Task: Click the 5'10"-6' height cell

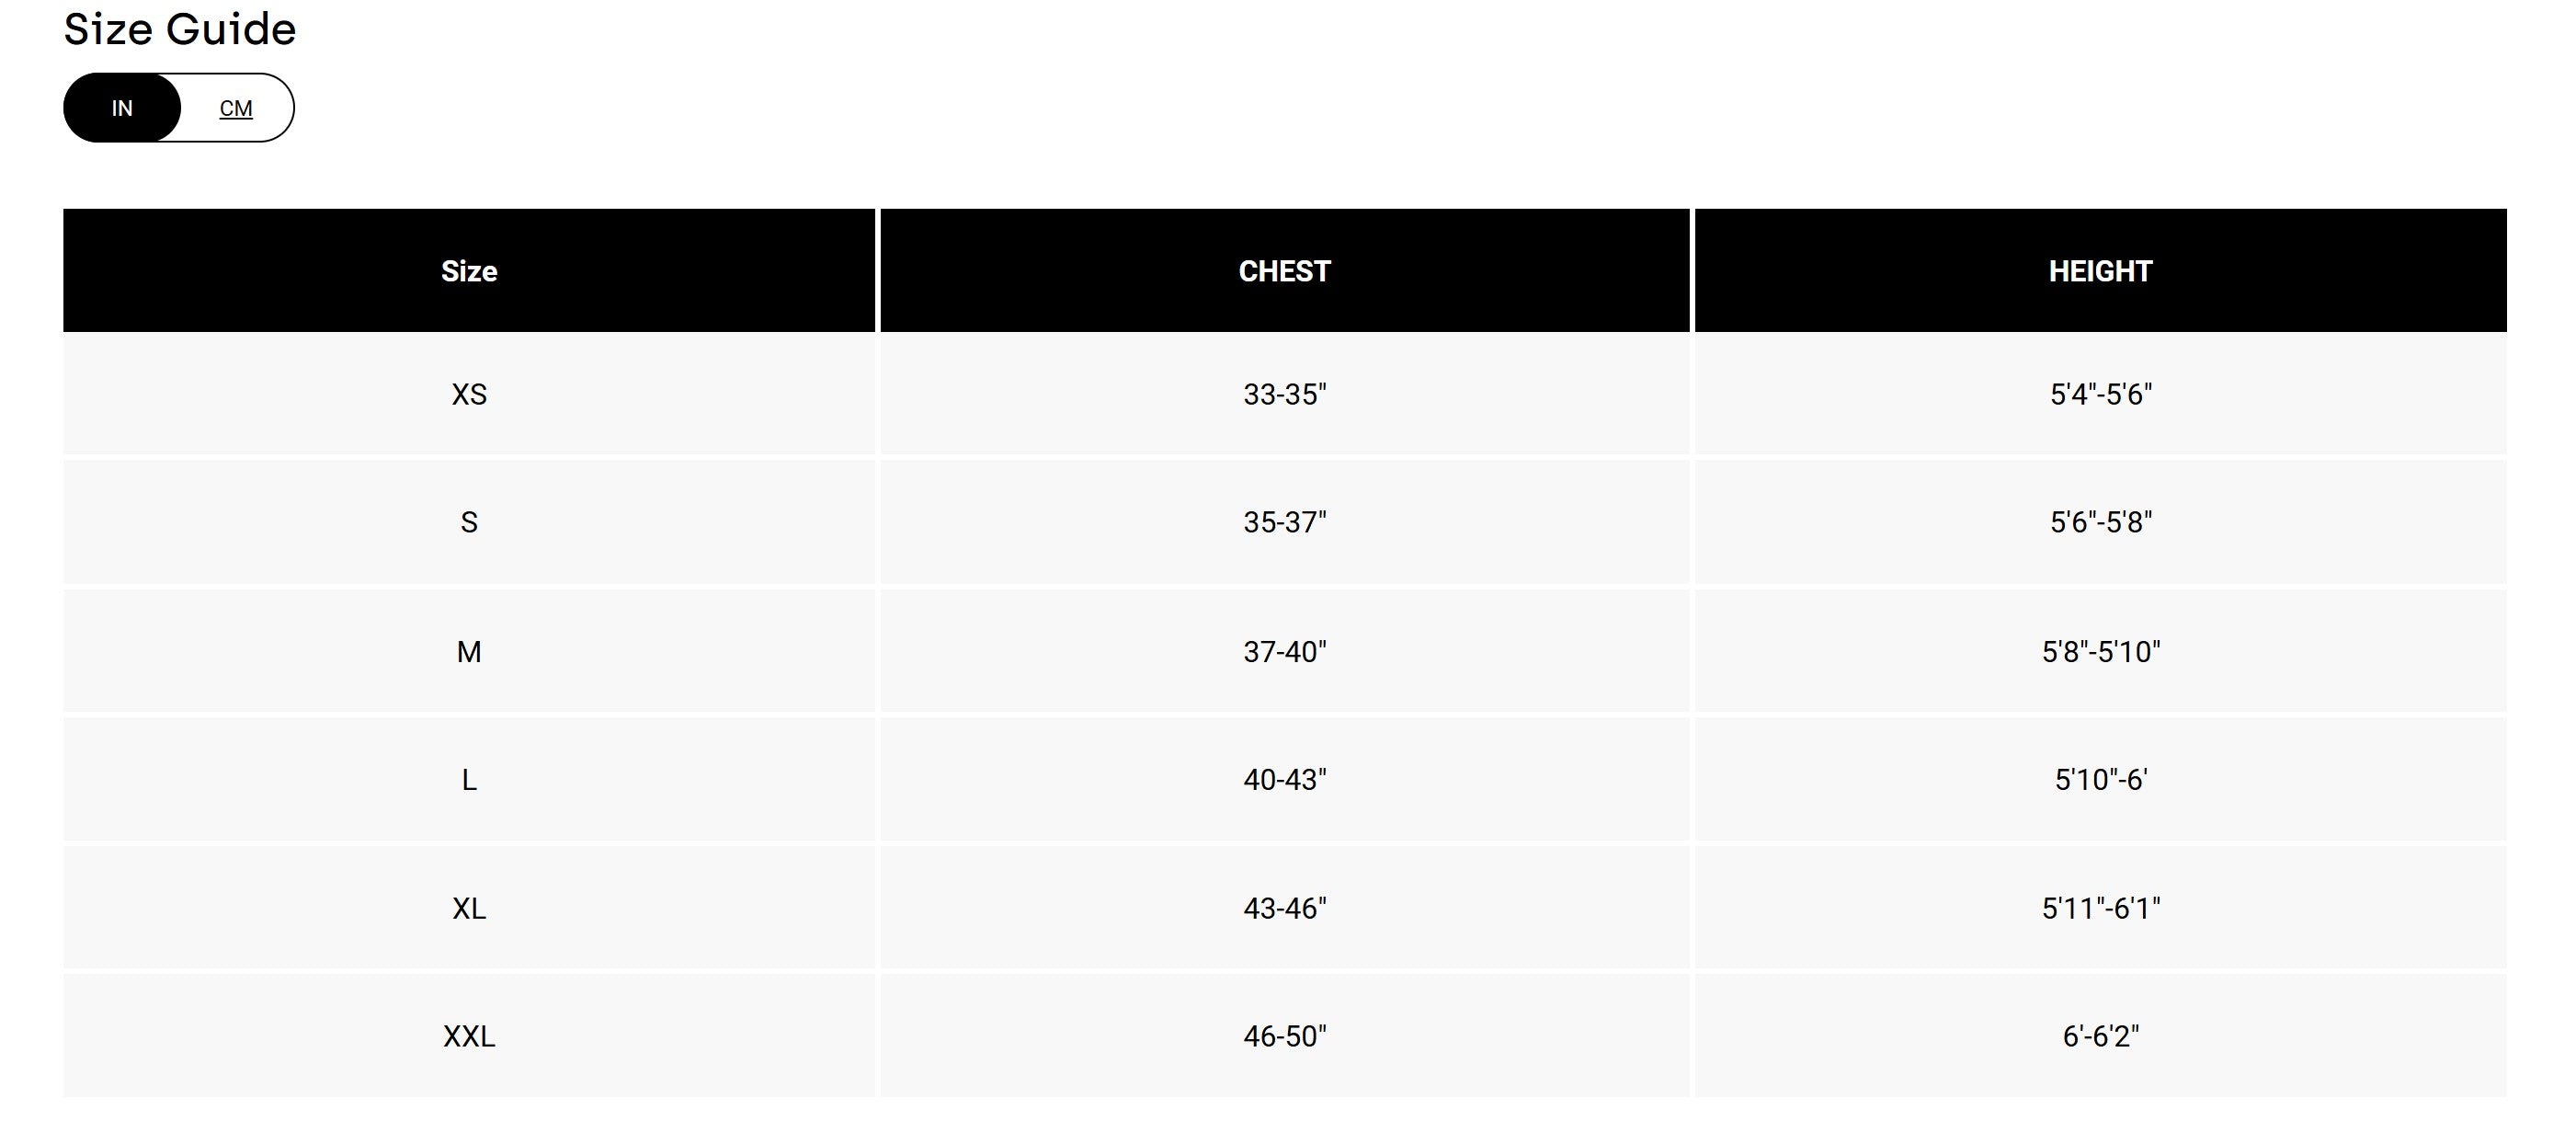Action: (x=2100, y=780)
